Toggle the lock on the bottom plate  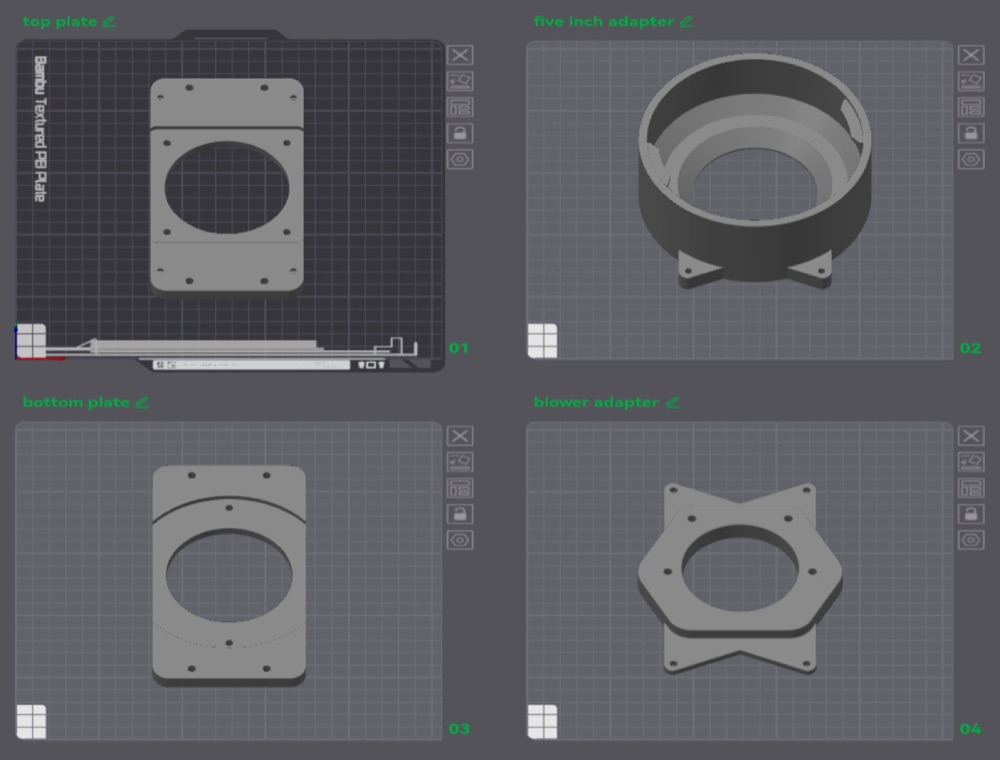pos(460,514)
